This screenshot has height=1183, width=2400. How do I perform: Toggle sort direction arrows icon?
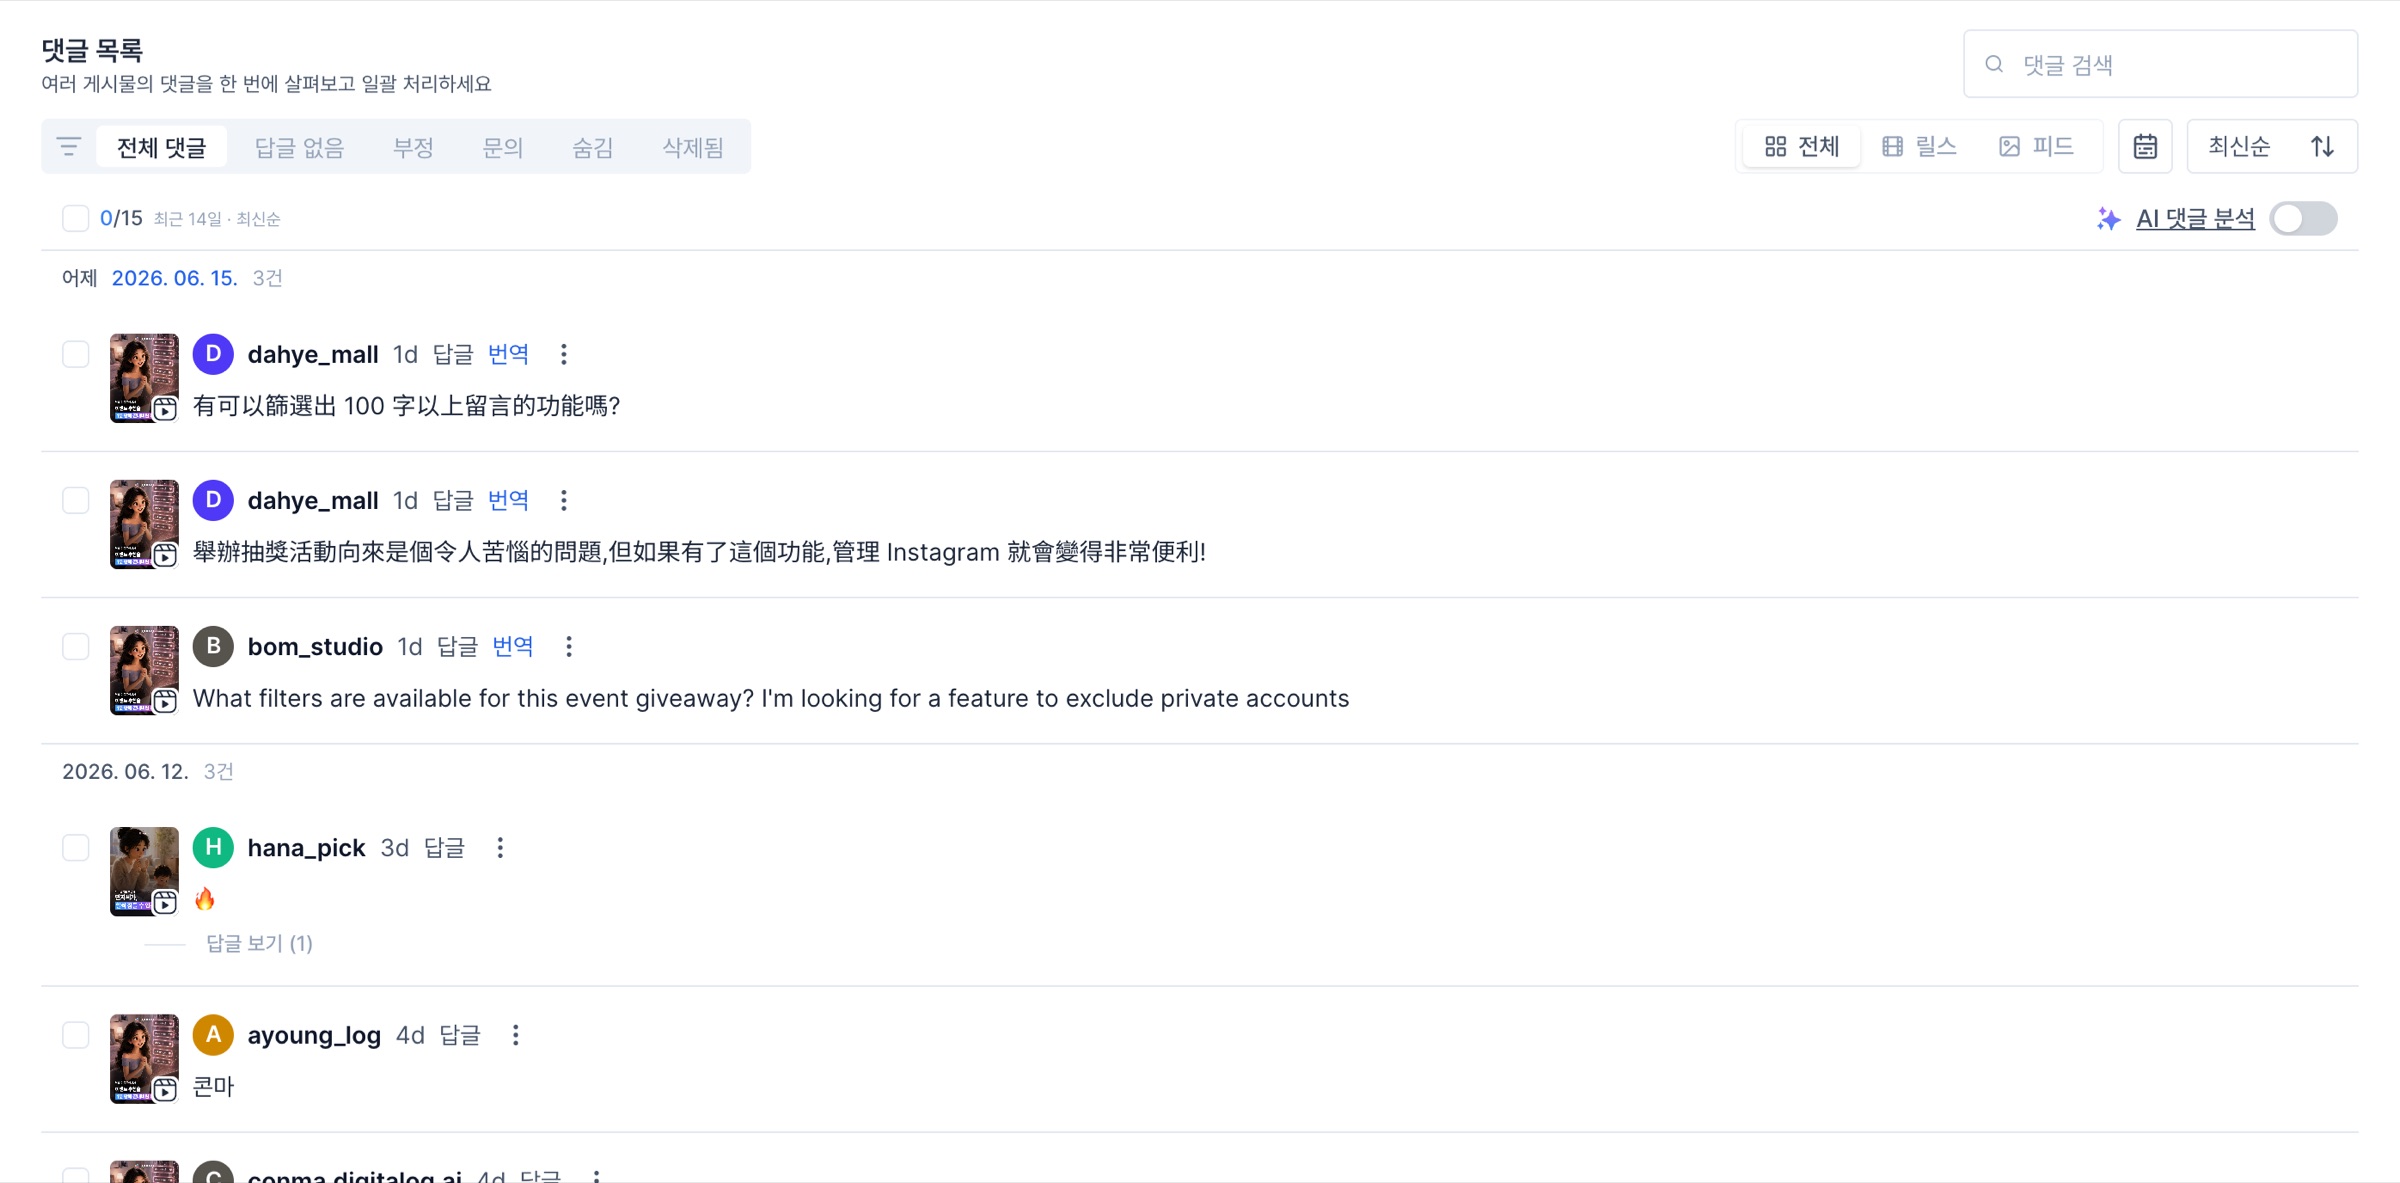tap(2323, 147)
